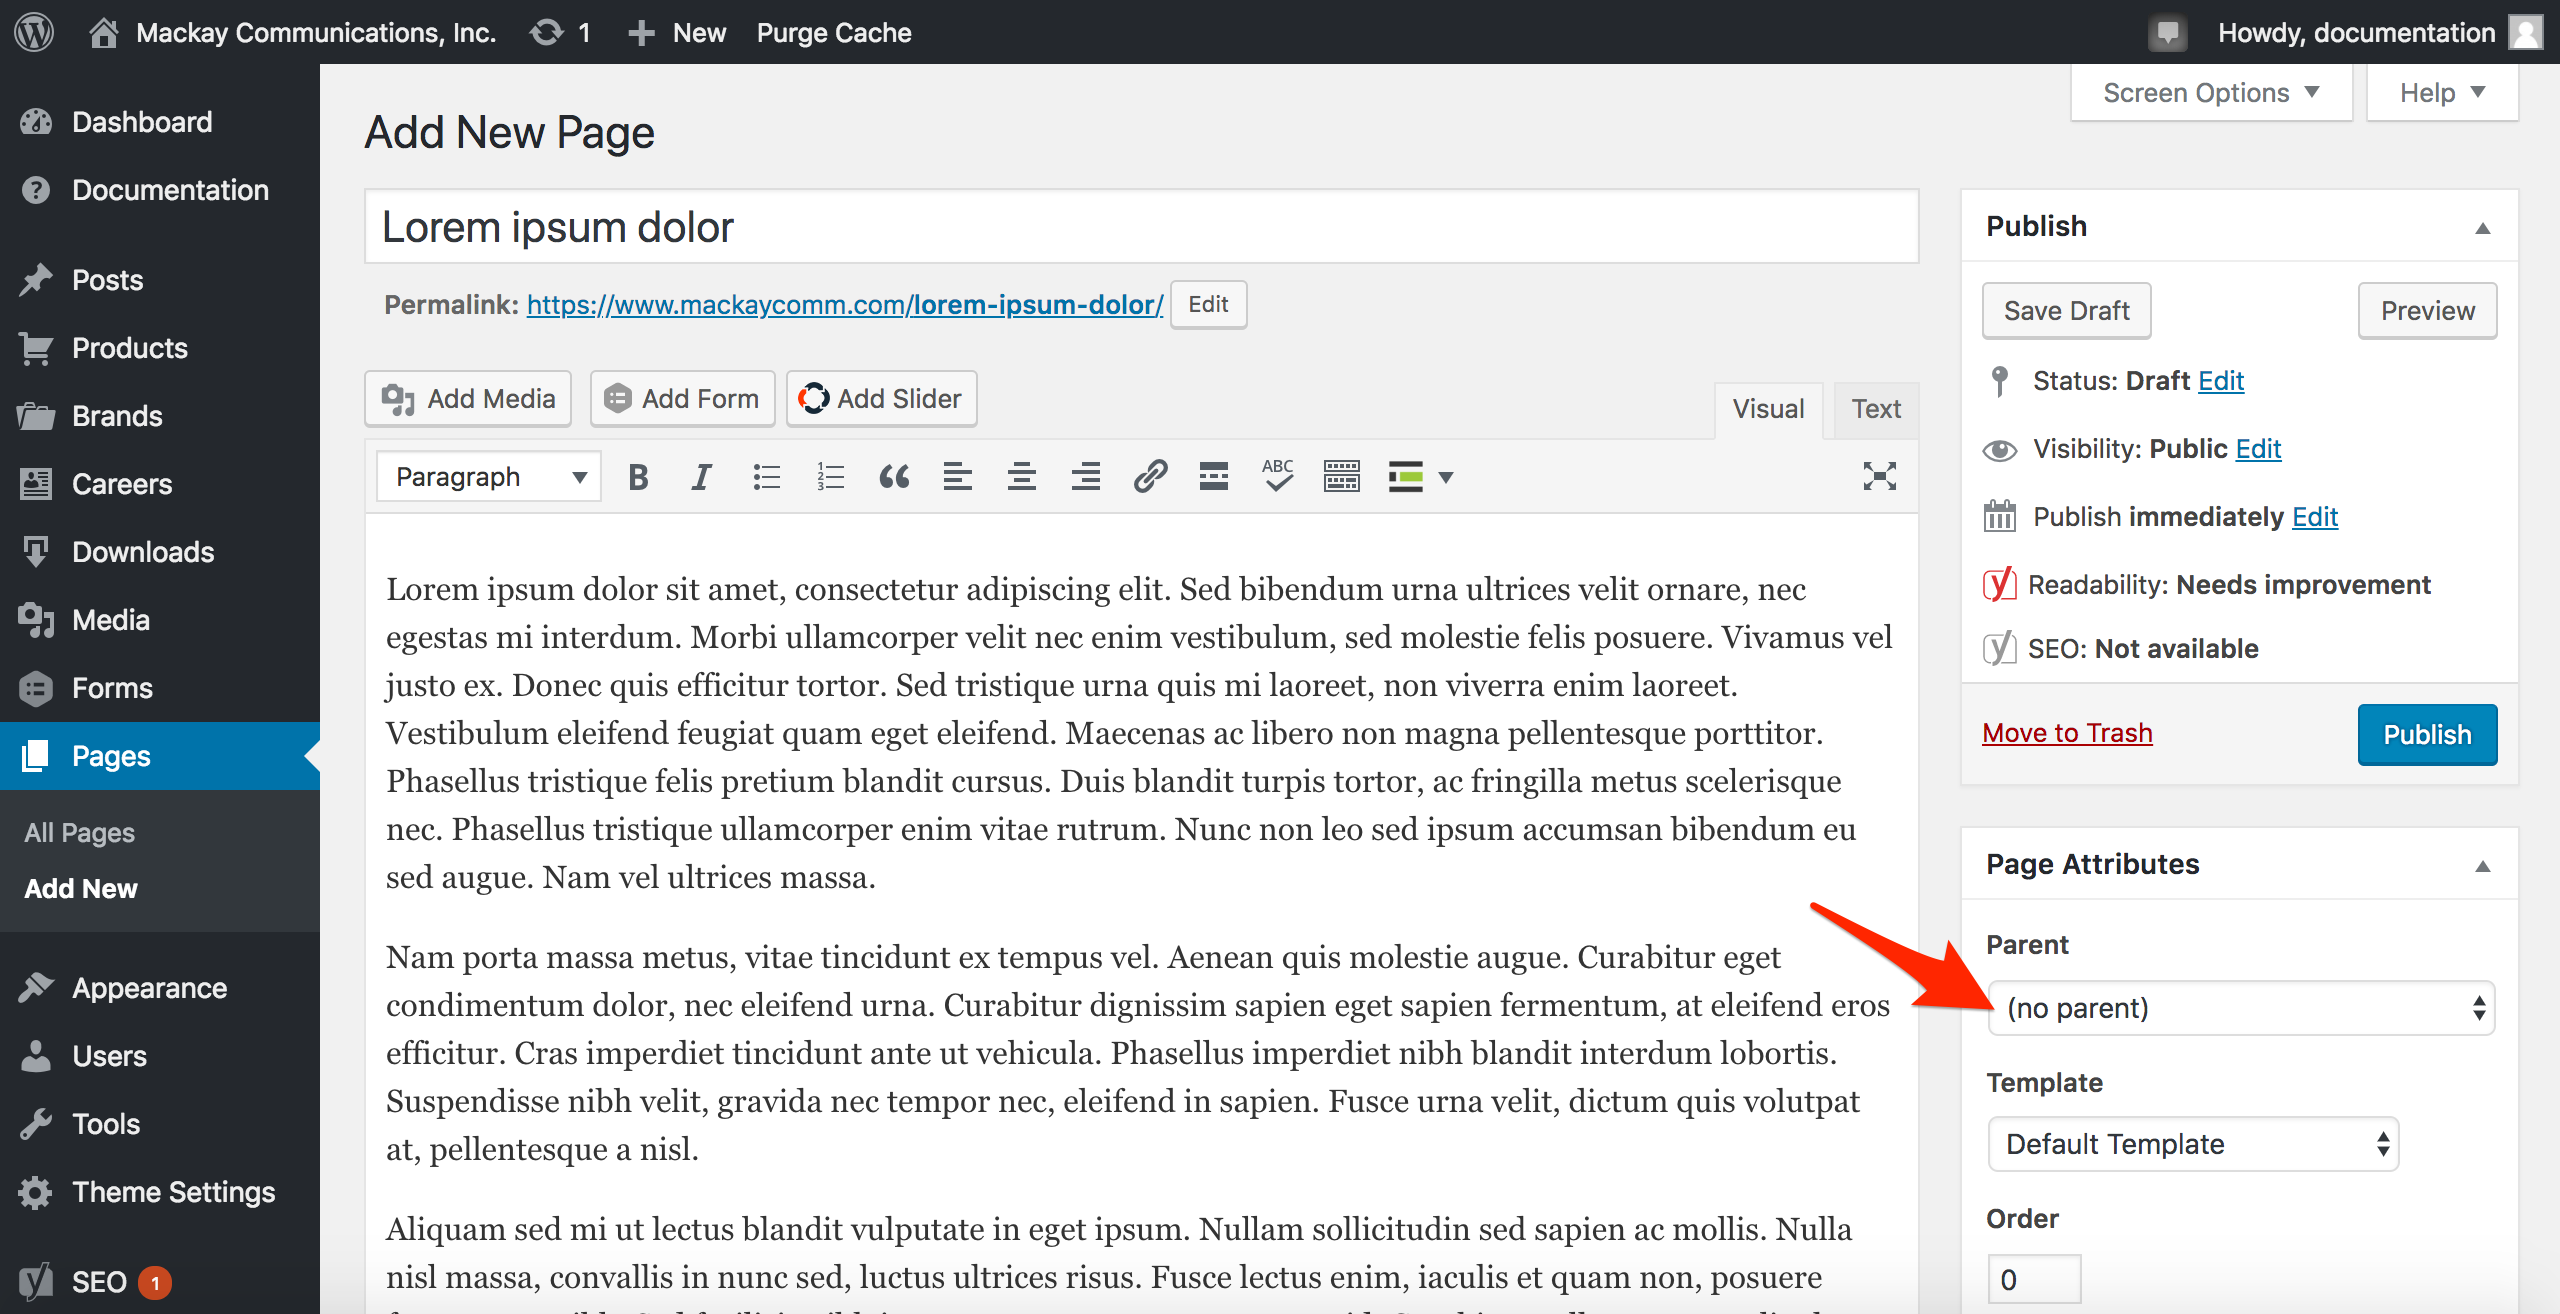
Task: Edit the draft status
Action: click(x=2221, y=381)
